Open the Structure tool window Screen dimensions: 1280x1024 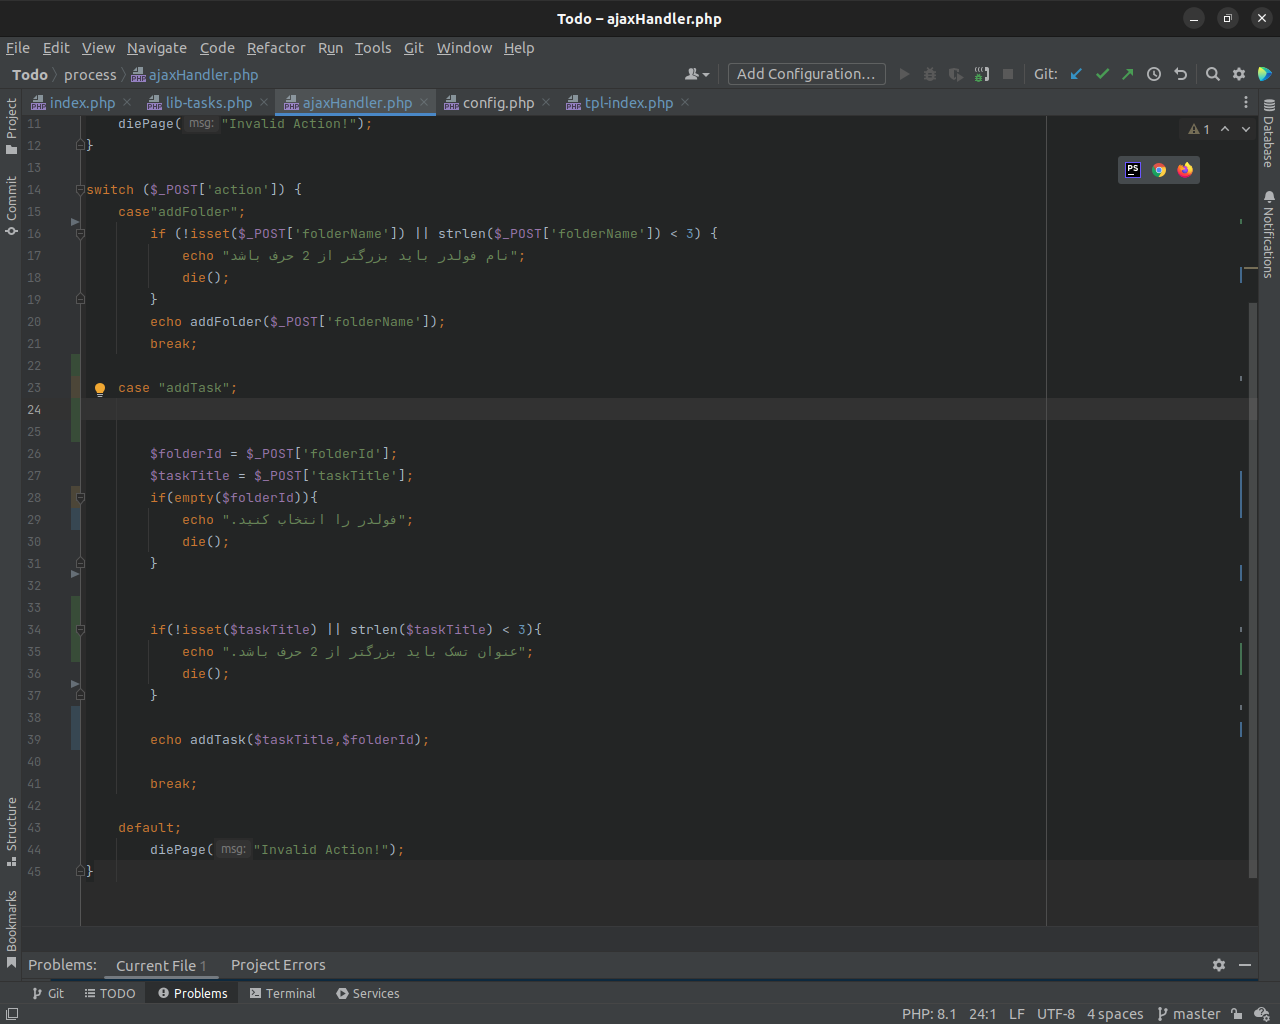point(11,831)
